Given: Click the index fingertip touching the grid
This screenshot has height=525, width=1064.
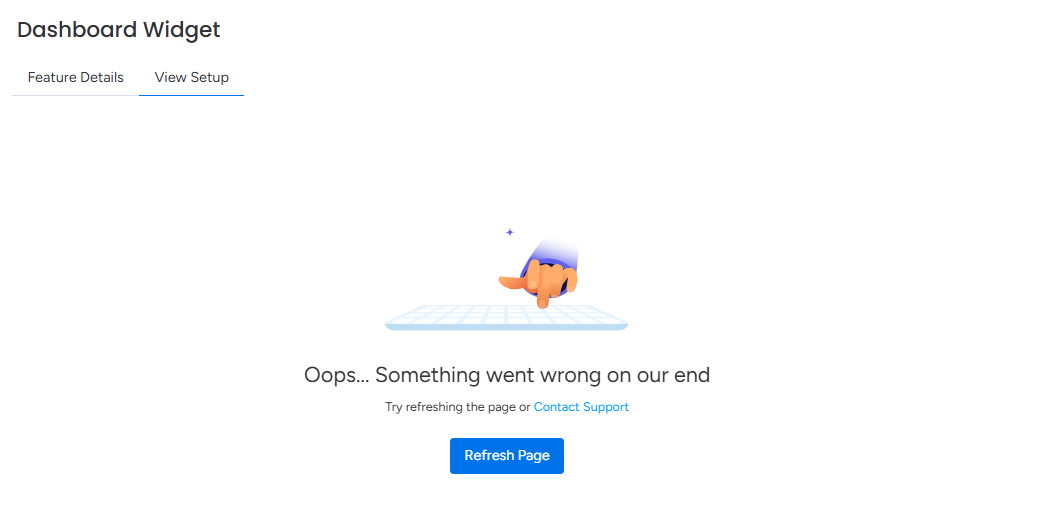Looking at the screenshot, I should coord(542,304).
